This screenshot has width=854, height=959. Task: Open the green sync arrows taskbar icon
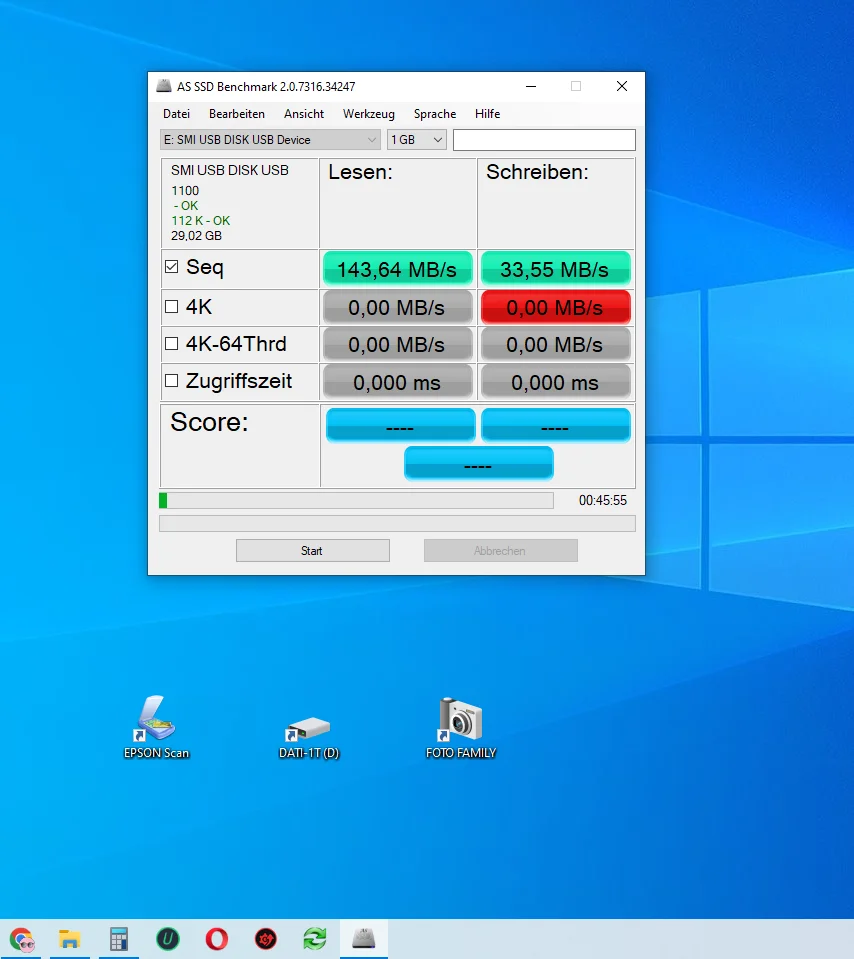click(314, 939)
